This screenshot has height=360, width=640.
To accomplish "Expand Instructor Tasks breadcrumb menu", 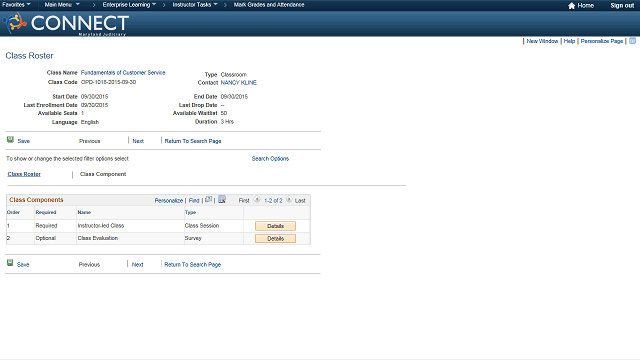I will point(195,5).
